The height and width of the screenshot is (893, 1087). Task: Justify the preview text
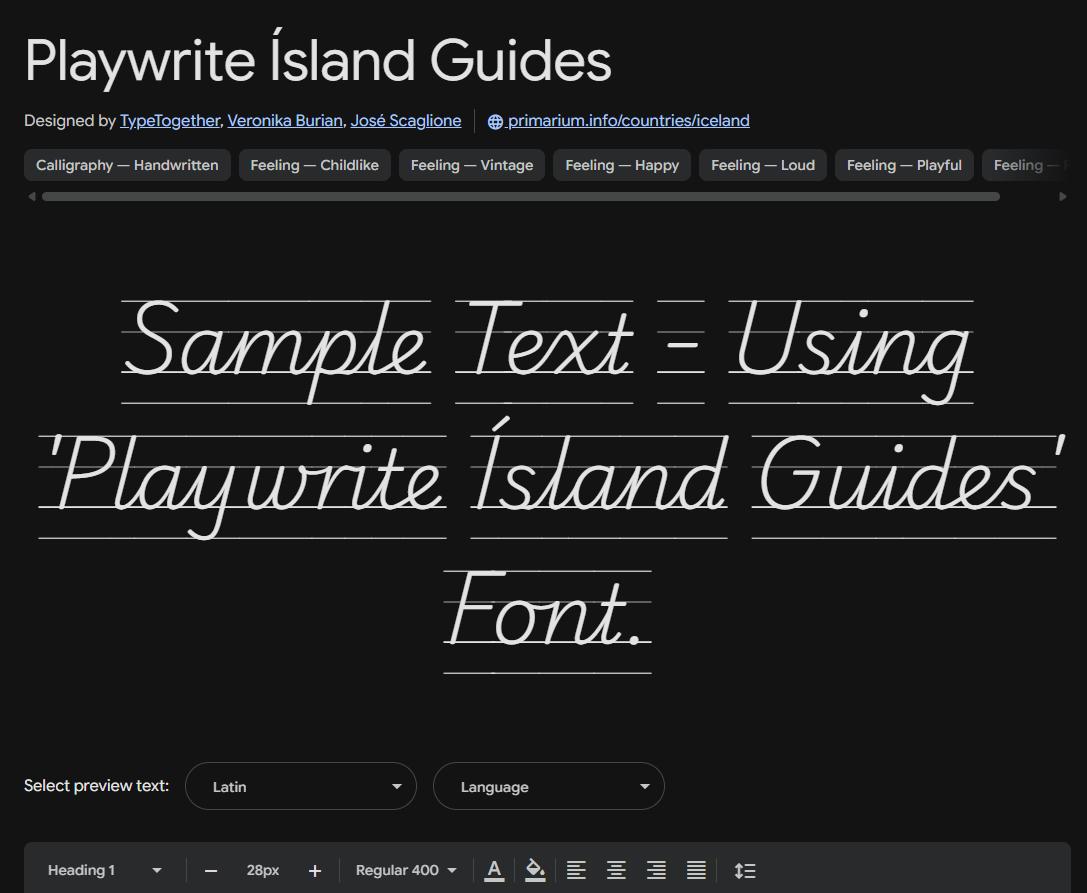(696, 870)
